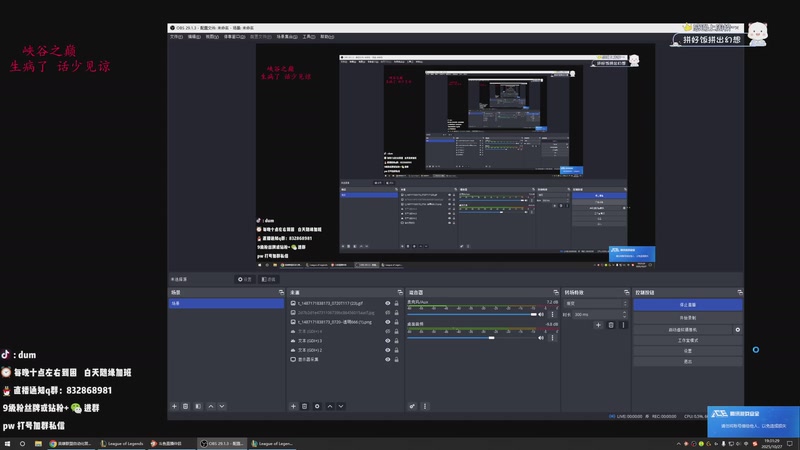Toggle lock on the png image source
The width and height of the screenshot is (800, 450).
[x=396, y=322]
